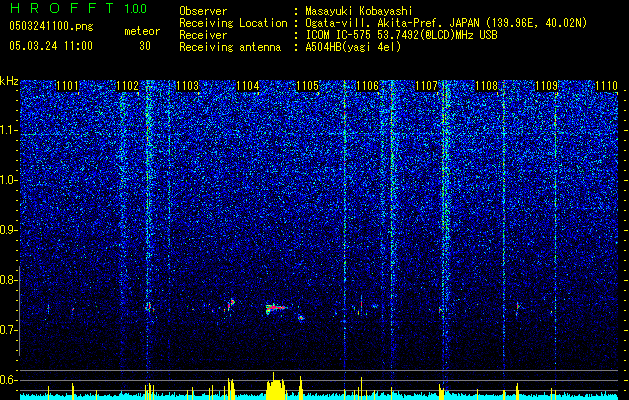Click the 1106 time marker
Screen dimensions: 629x400
367,86
